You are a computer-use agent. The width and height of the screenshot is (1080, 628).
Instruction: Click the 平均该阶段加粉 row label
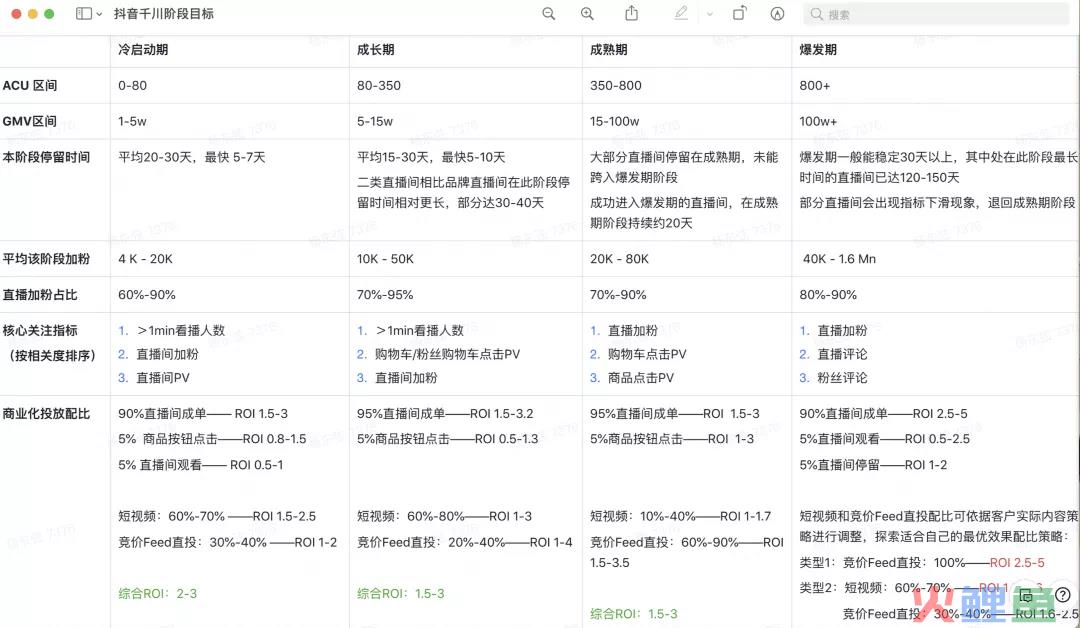click(x=46, y=259)
